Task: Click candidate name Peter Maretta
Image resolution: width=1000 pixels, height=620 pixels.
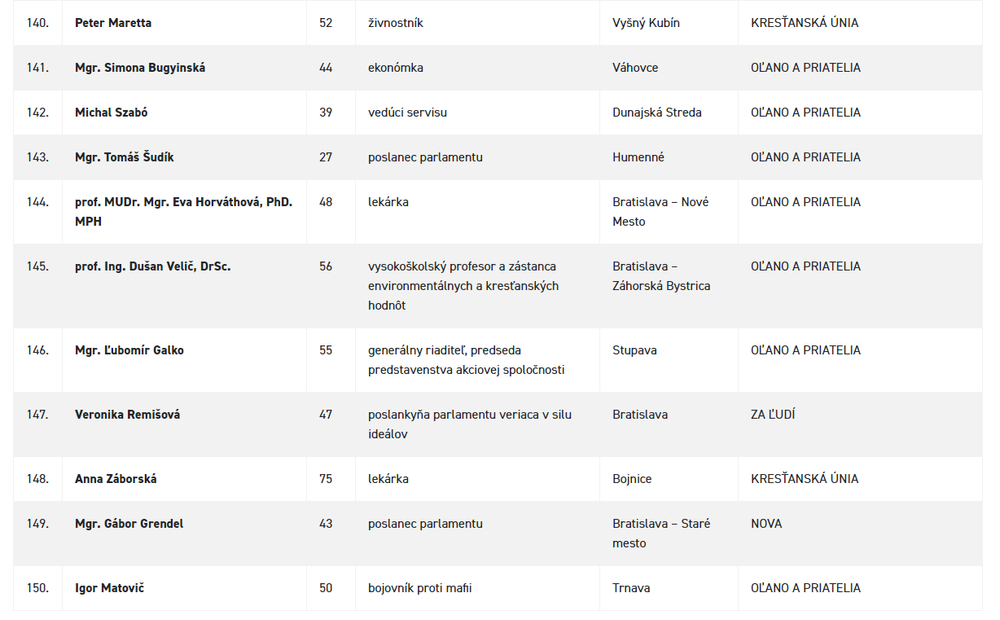Action: [113, 23]
